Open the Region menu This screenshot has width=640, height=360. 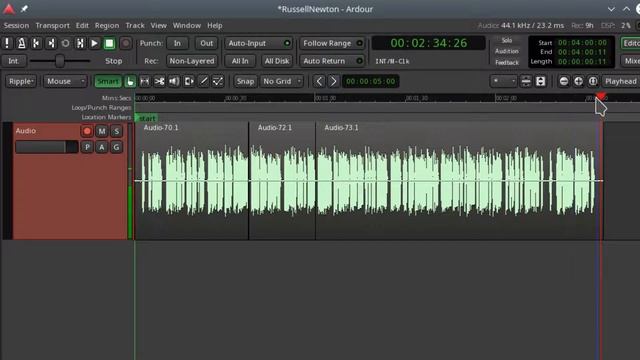coord(107,25)
